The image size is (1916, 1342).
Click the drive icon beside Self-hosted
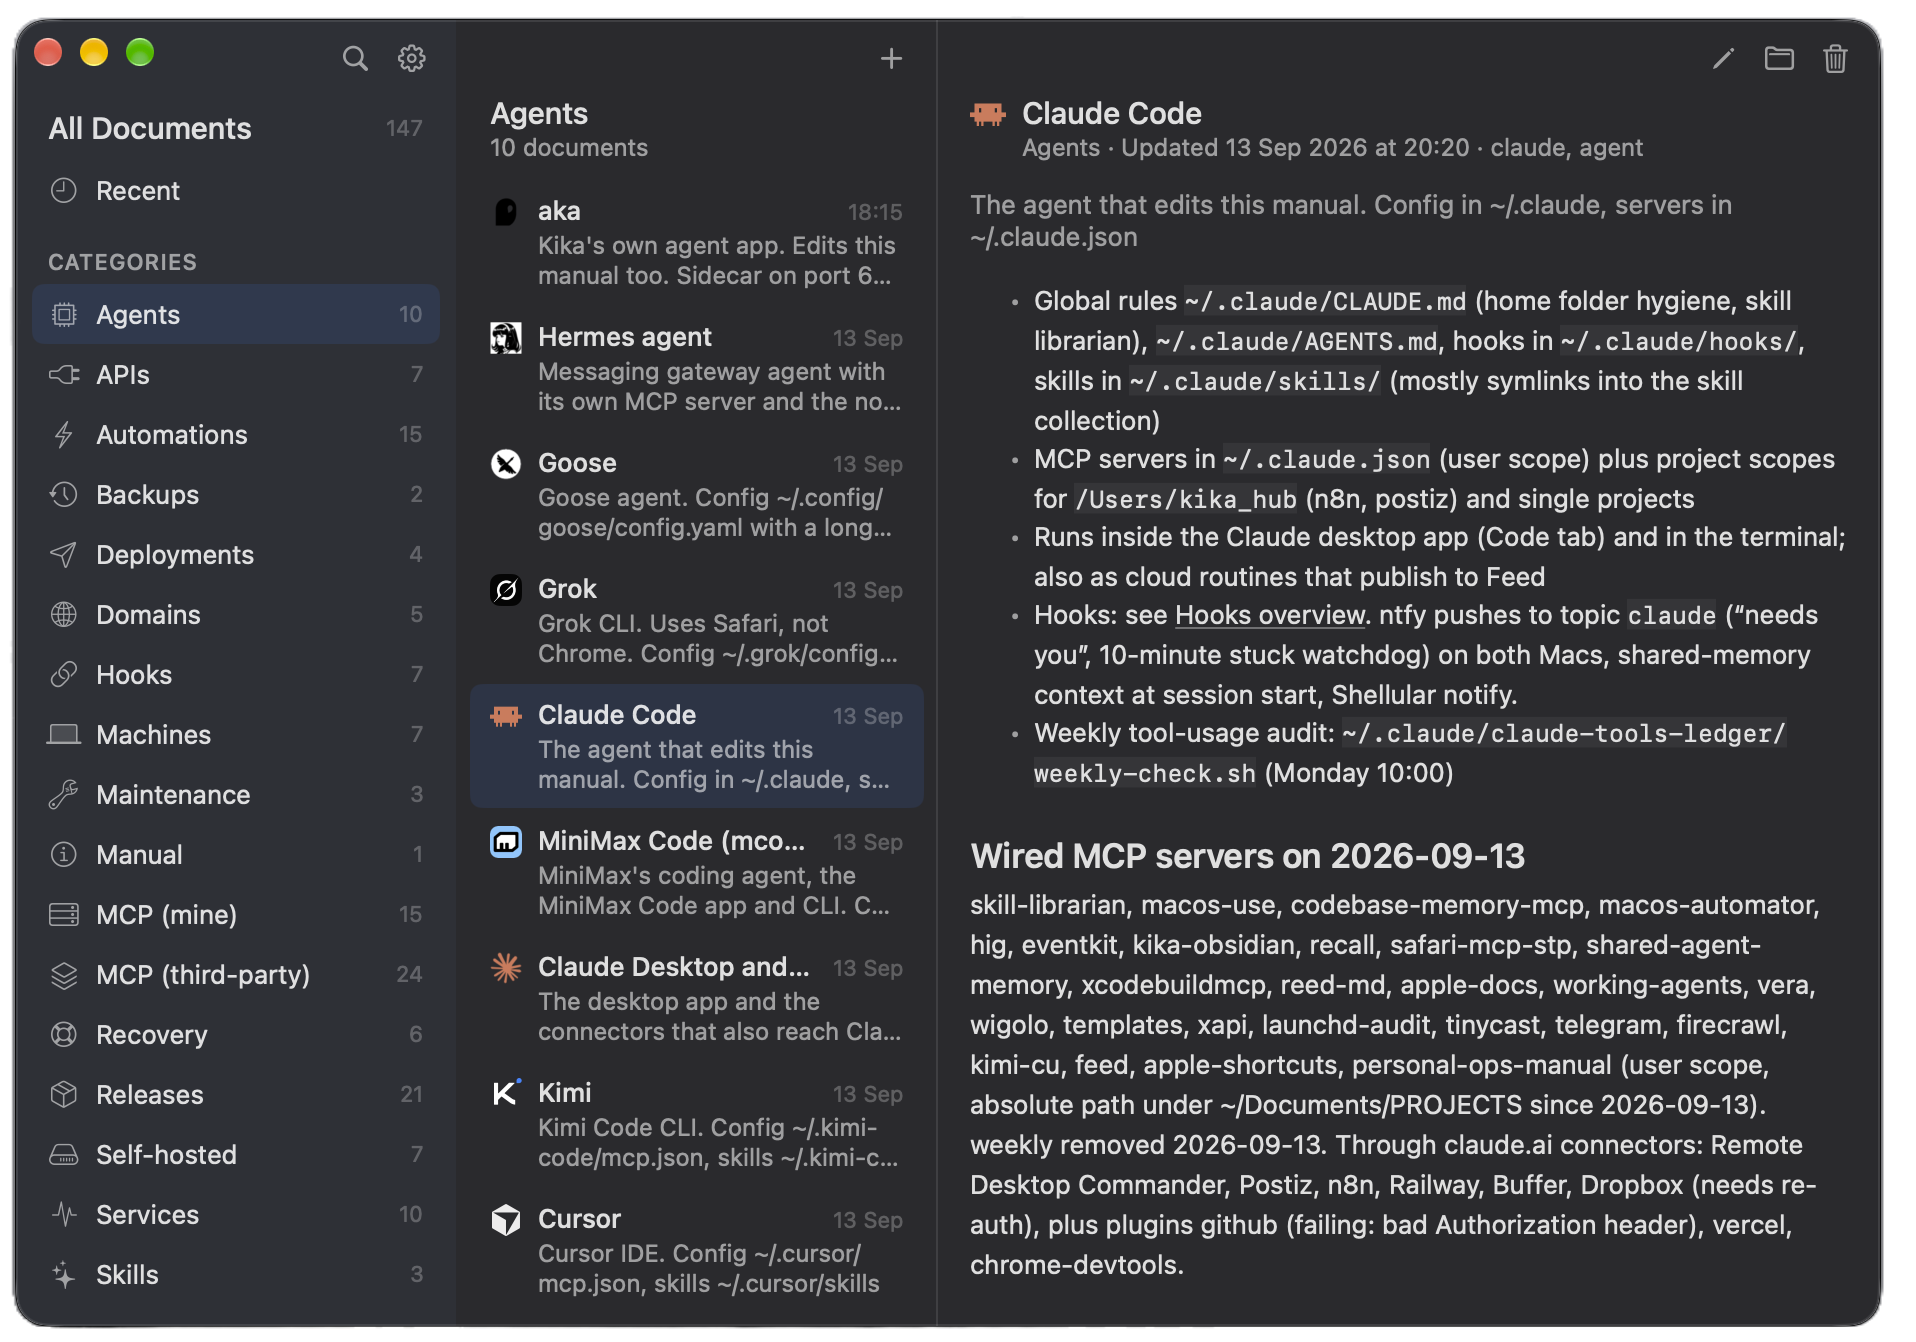[x=64, y=1155]
